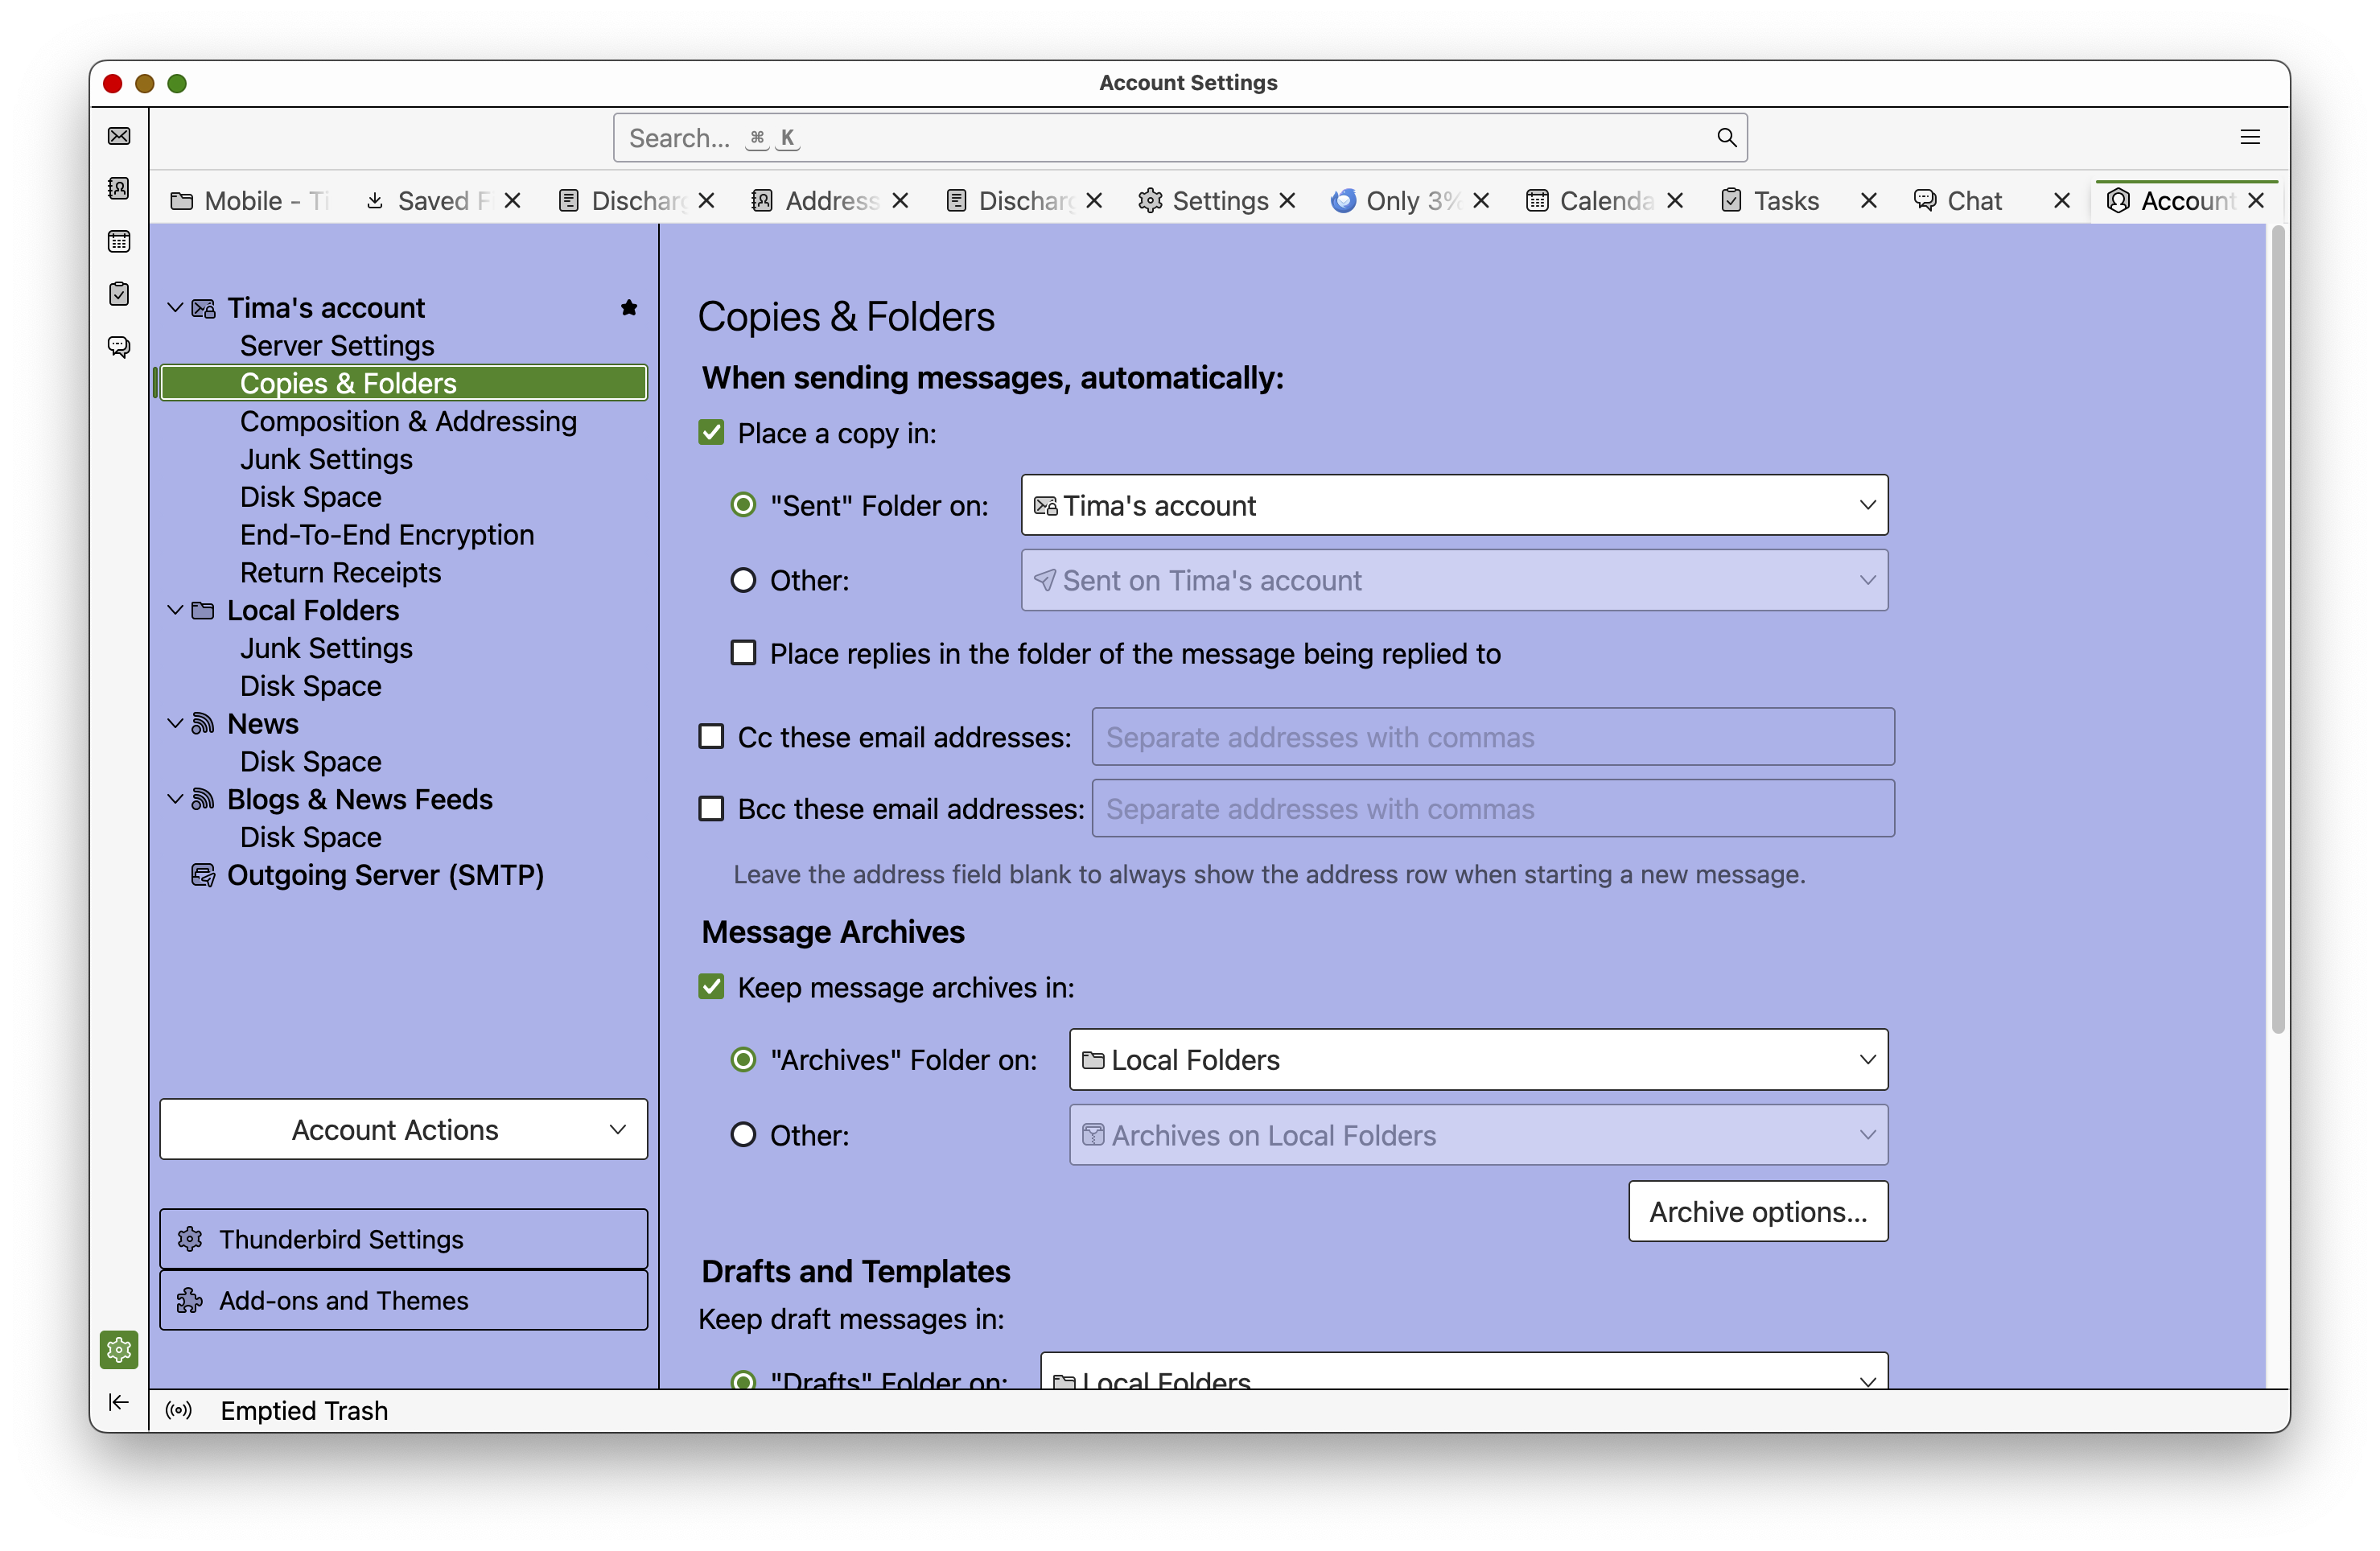2380x1551 pixels.
Task: Switch to the Tasks tab
Action: tap(1785, 201)
